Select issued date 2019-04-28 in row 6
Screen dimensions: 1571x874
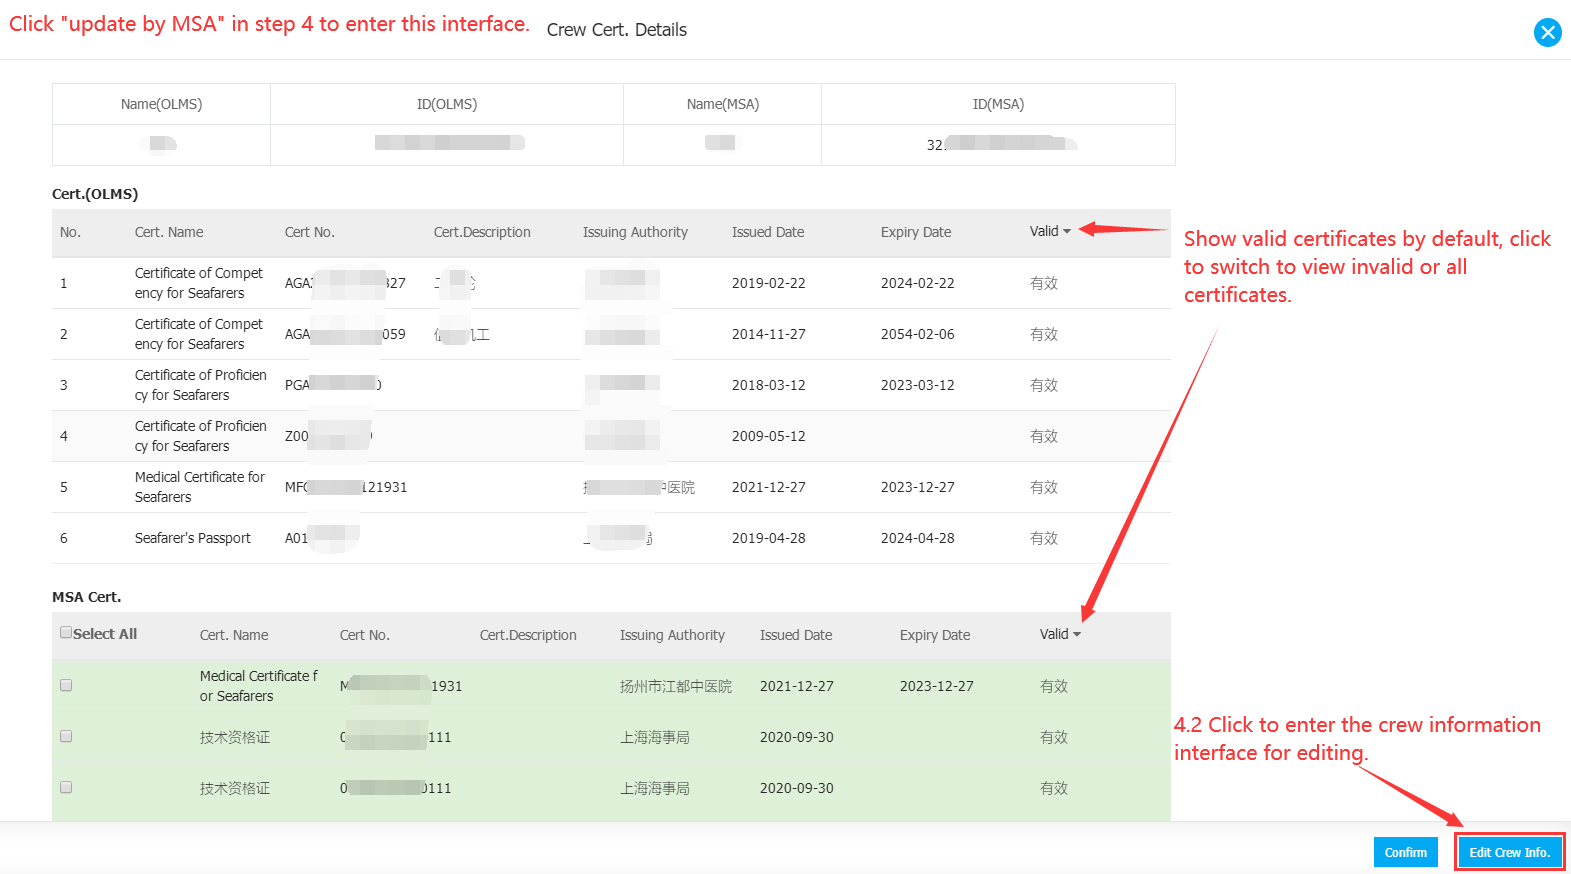click(768, 538)
